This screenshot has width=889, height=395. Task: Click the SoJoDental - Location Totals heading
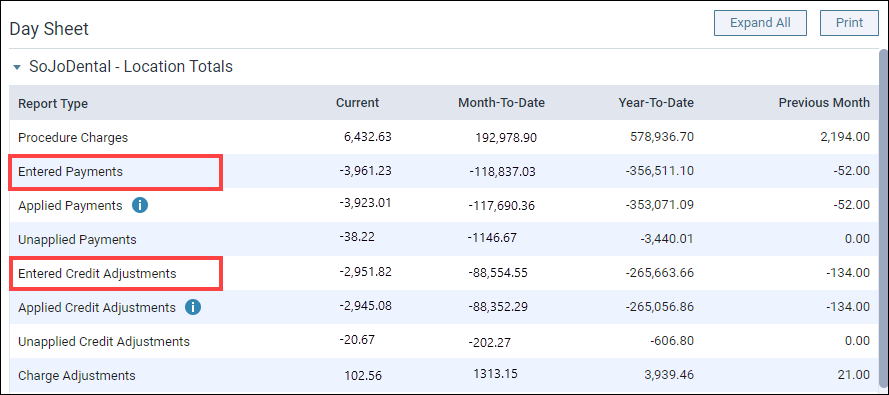131,67
